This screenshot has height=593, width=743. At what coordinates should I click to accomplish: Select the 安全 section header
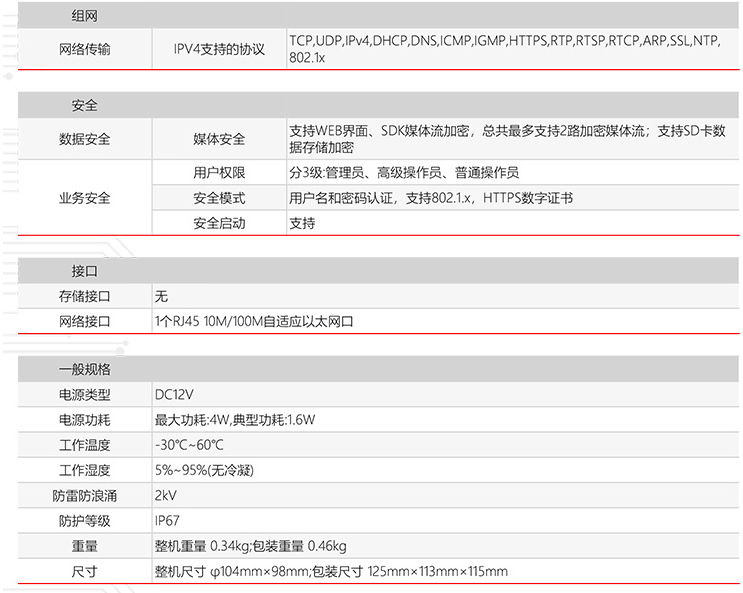coord(85,106)
